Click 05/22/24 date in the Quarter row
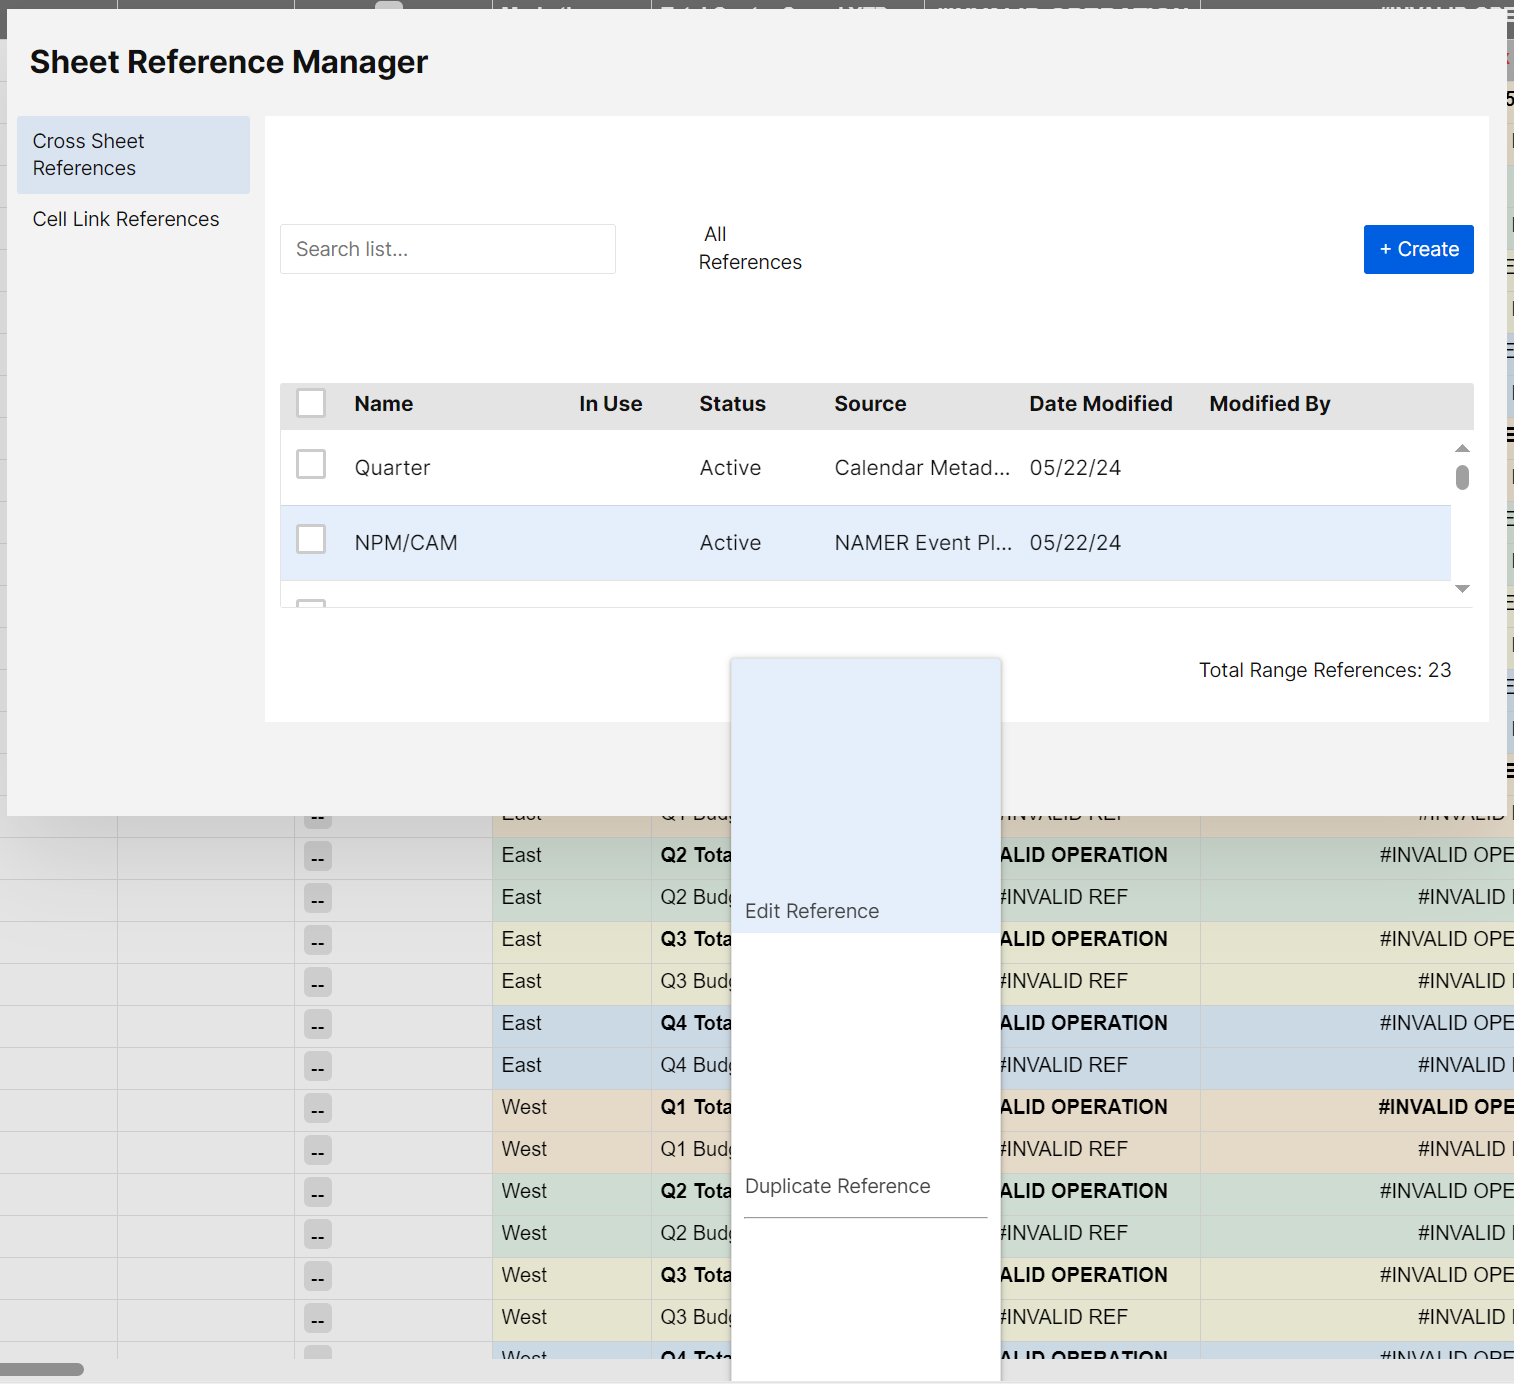Viewport: 1514px width, 1384px height. (x=1075, y=468)
